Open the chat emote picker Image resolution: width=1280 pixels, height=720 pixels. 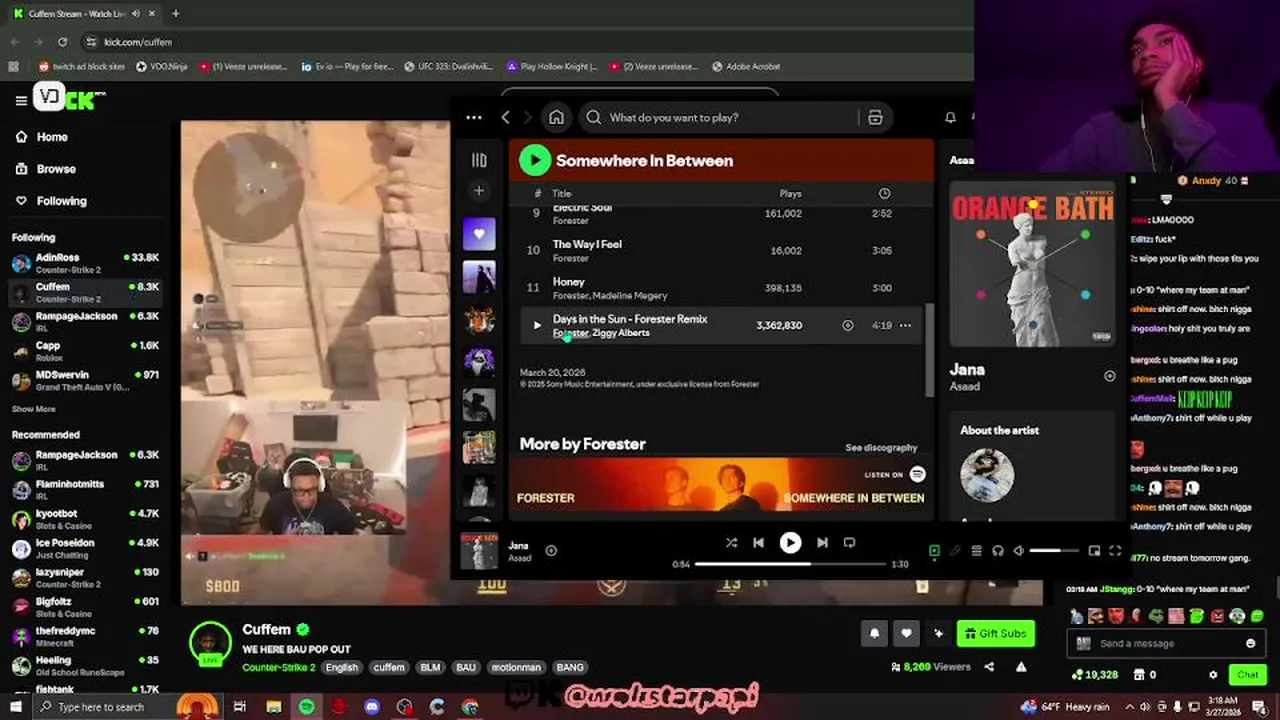coord(1250,644)
